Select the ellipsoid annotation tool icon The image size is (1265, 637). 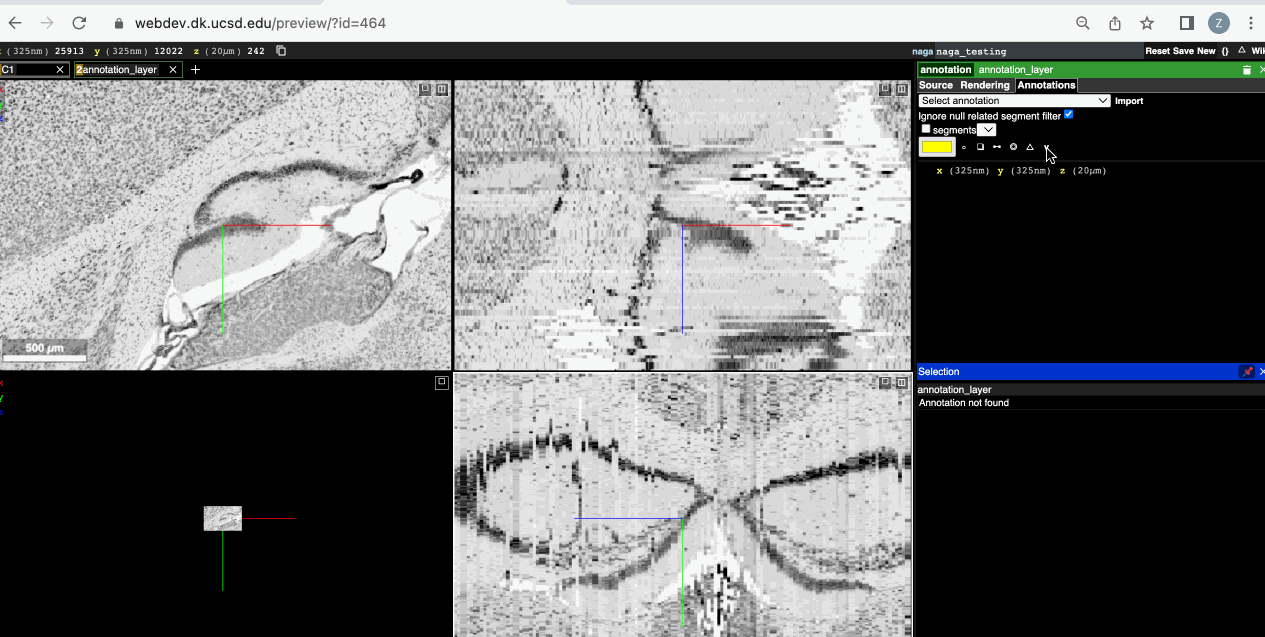tap(1013, 147)
